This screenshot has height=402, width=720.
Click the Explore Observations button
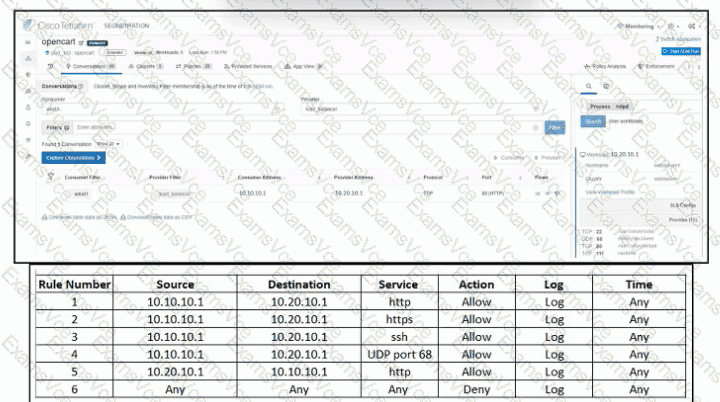pyautogui.click(x=73, y=158)
